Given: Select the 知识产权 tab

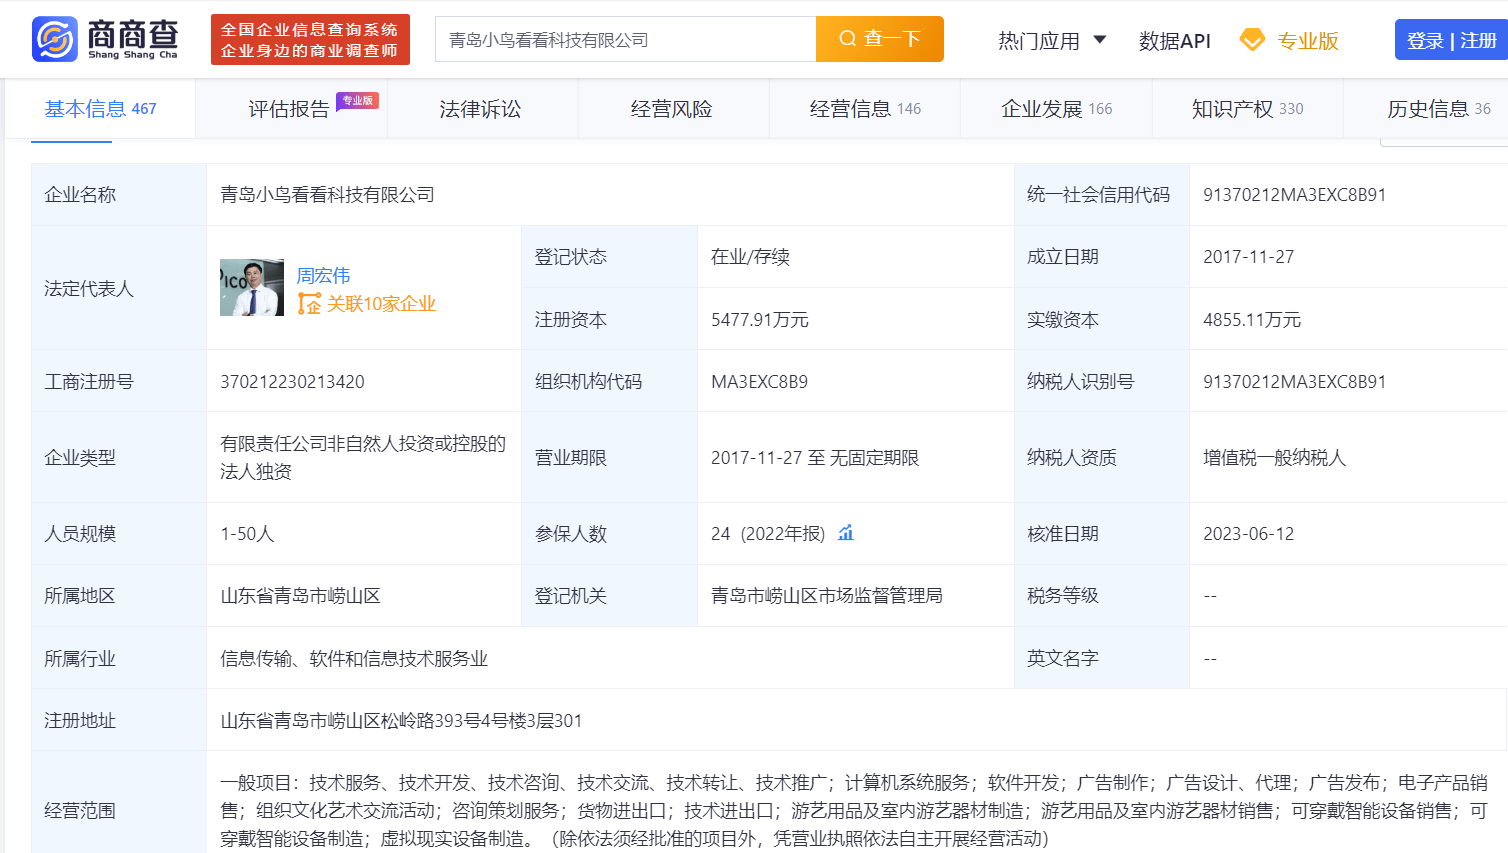Looking at the screenshot, I should click(x=1246, y=109).
